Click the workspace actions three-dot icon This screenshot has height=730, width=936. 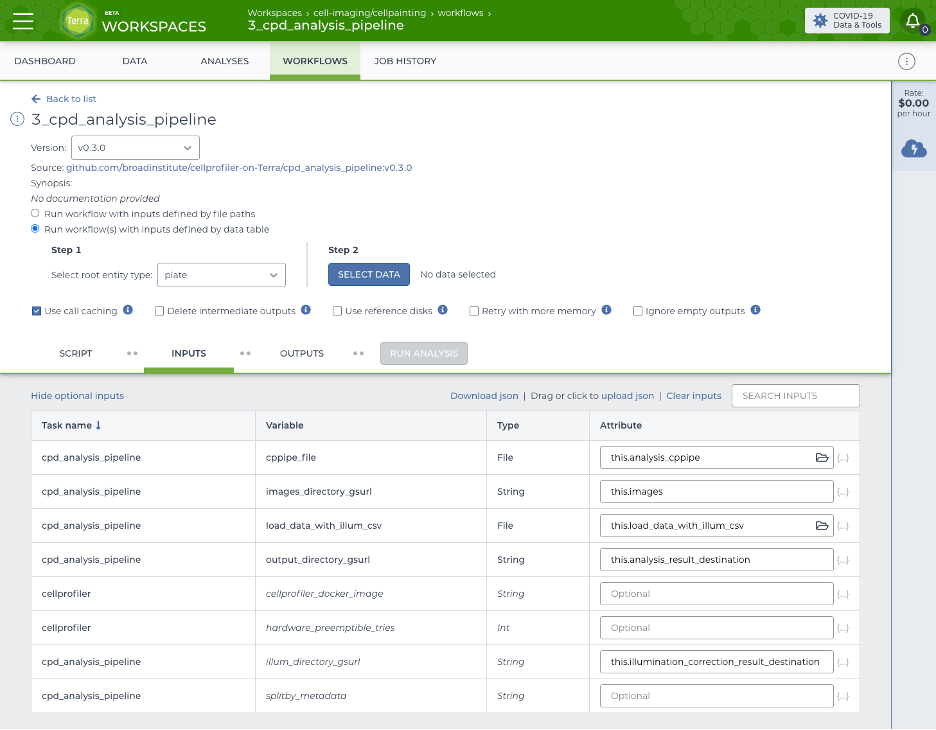pyautogui.click(x=906, y=61)
